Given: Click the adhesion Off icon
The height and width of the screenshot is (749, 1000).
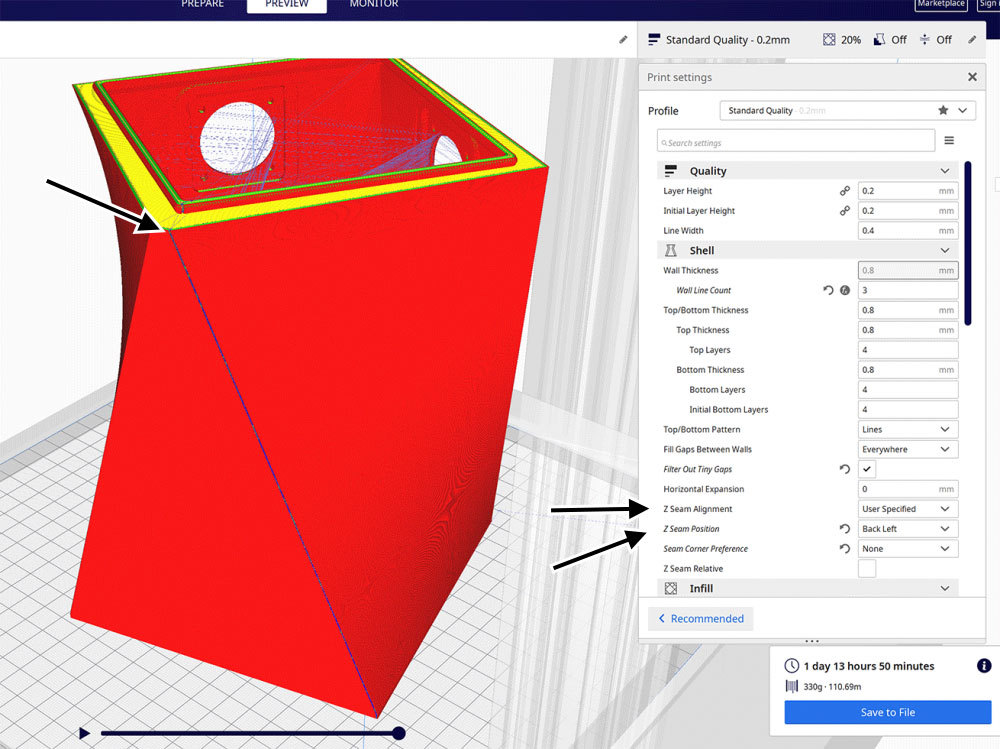Looking at the screenshot, I should pos(925,40).
